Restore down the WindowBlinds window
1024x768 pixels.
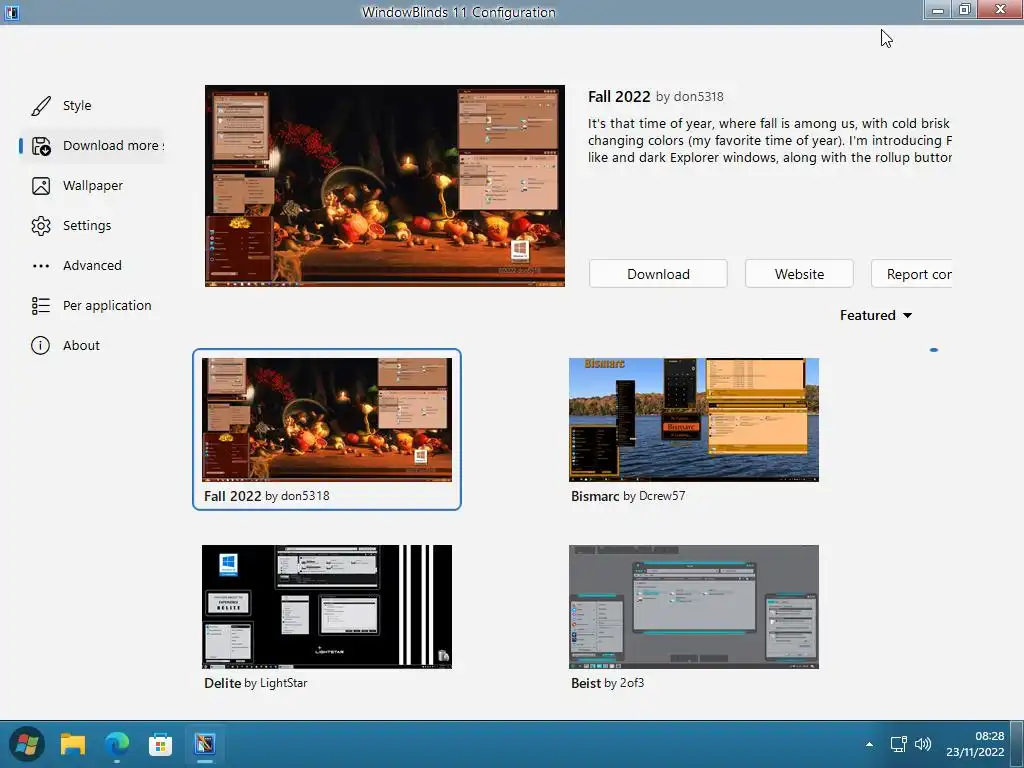point(965,10)
